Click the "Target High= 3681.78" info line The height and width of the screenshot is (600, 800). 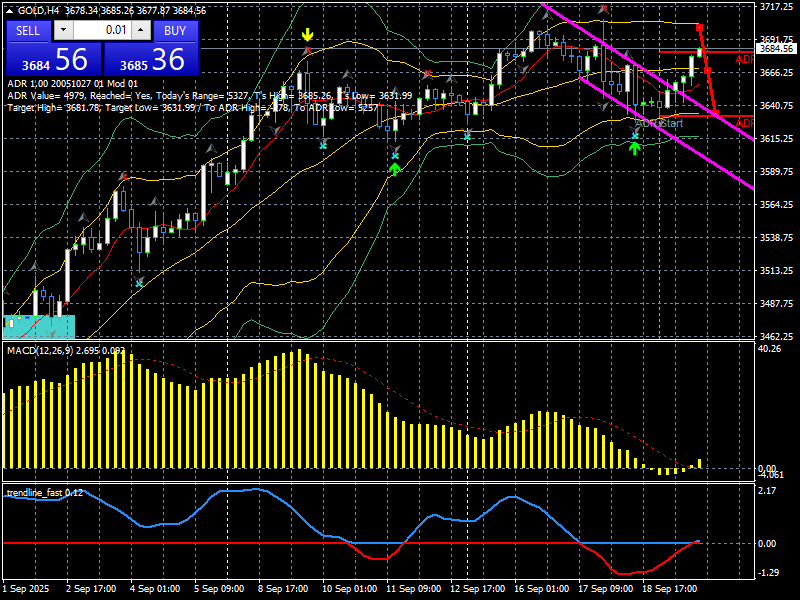click(192, 108)
